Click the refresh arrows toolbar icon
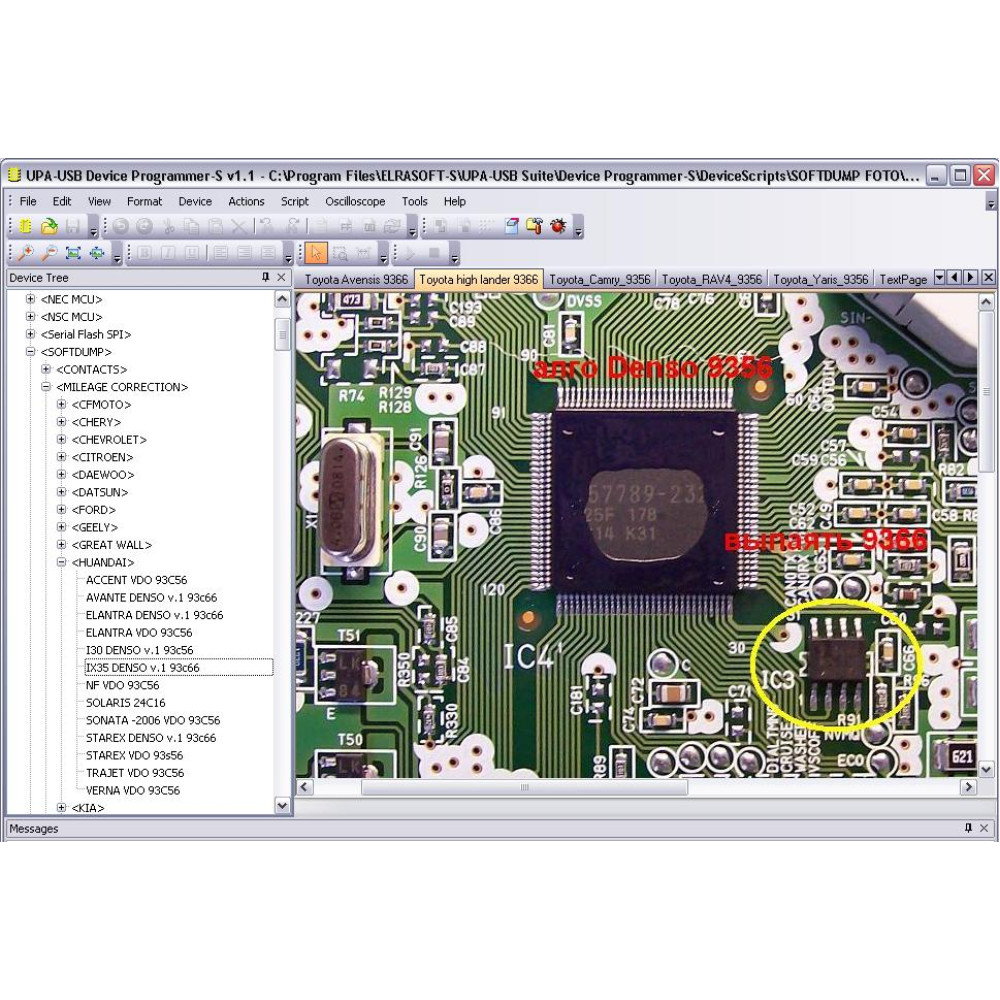This screenshot has width=1000, height=1000. click(x=392, y=226)
